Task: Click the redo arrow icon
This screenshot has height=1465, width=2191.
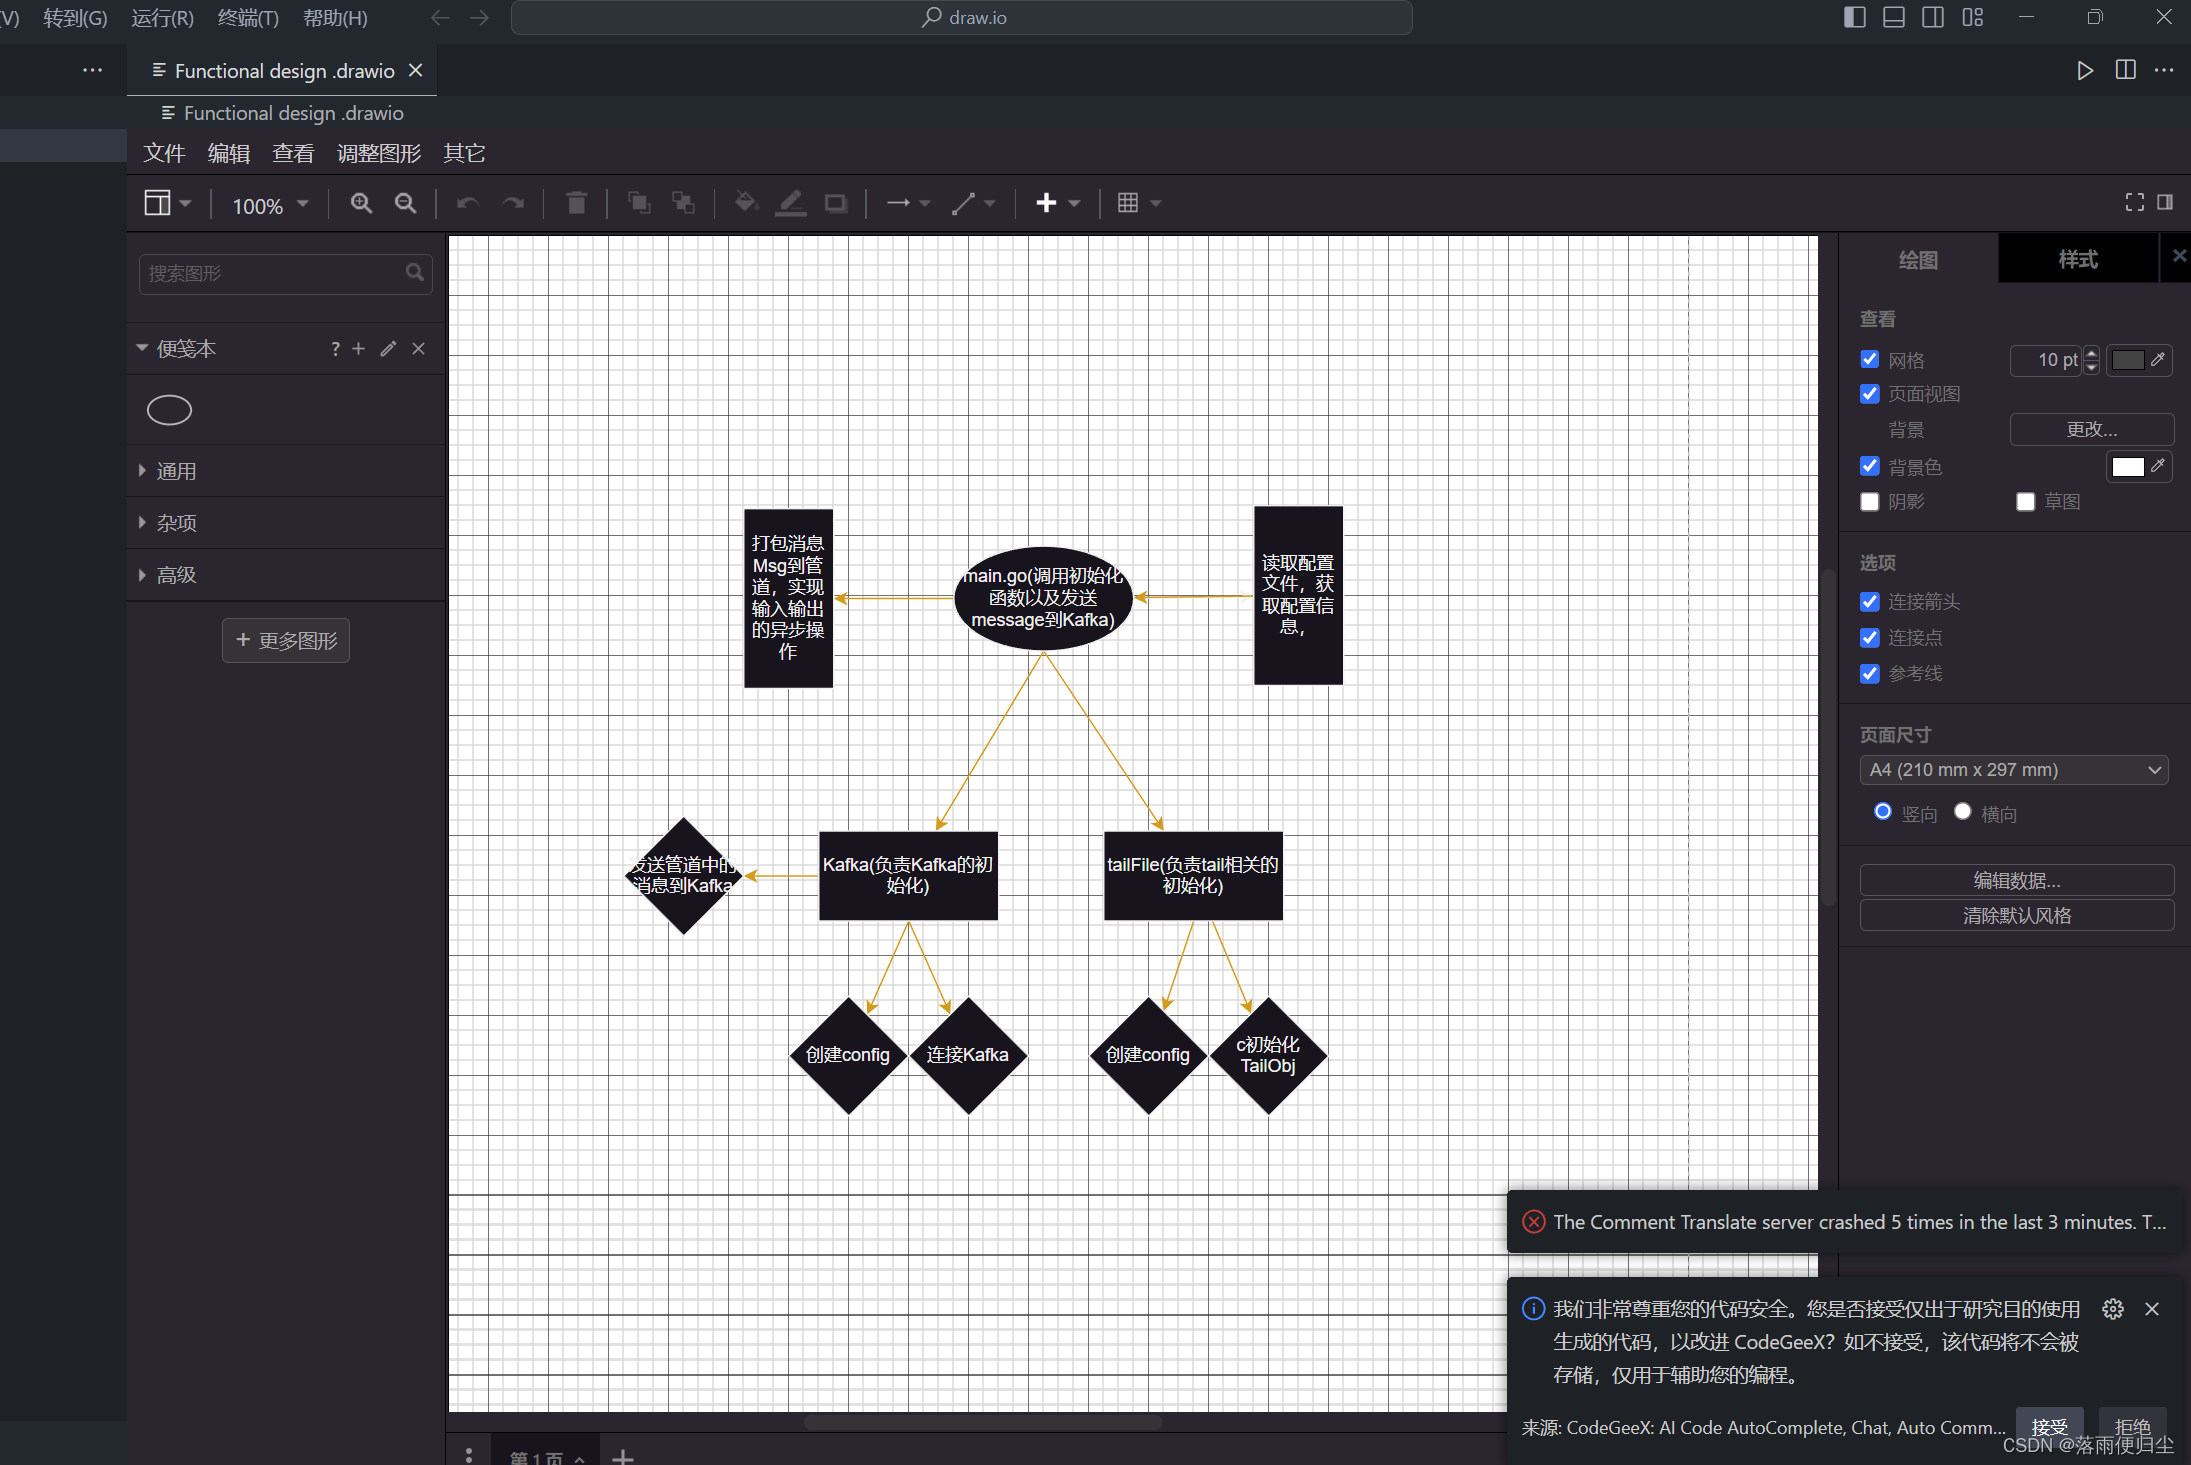Action: 513,204
